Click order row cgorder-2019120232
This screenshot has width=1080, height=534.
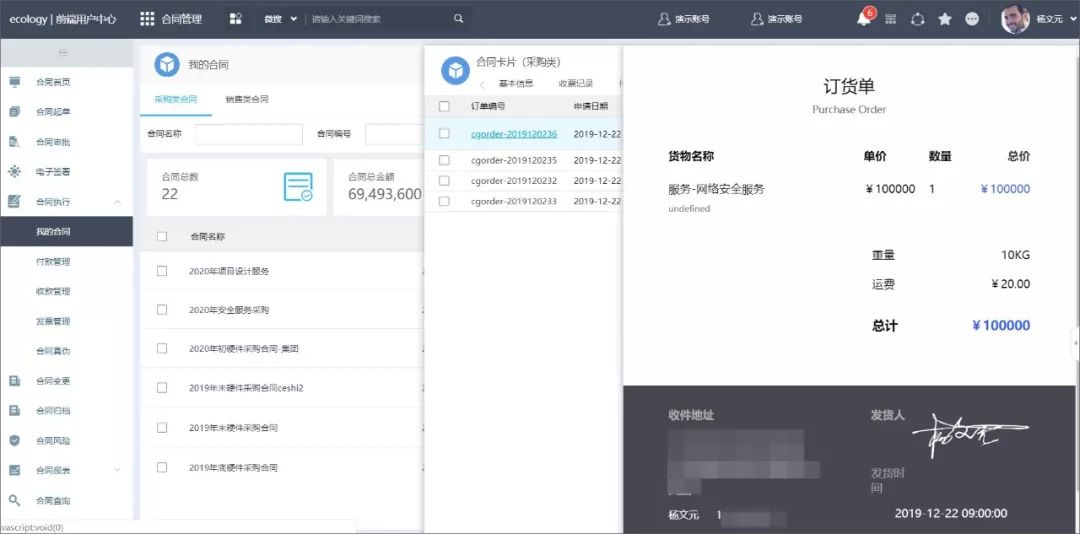coord(523,181)
